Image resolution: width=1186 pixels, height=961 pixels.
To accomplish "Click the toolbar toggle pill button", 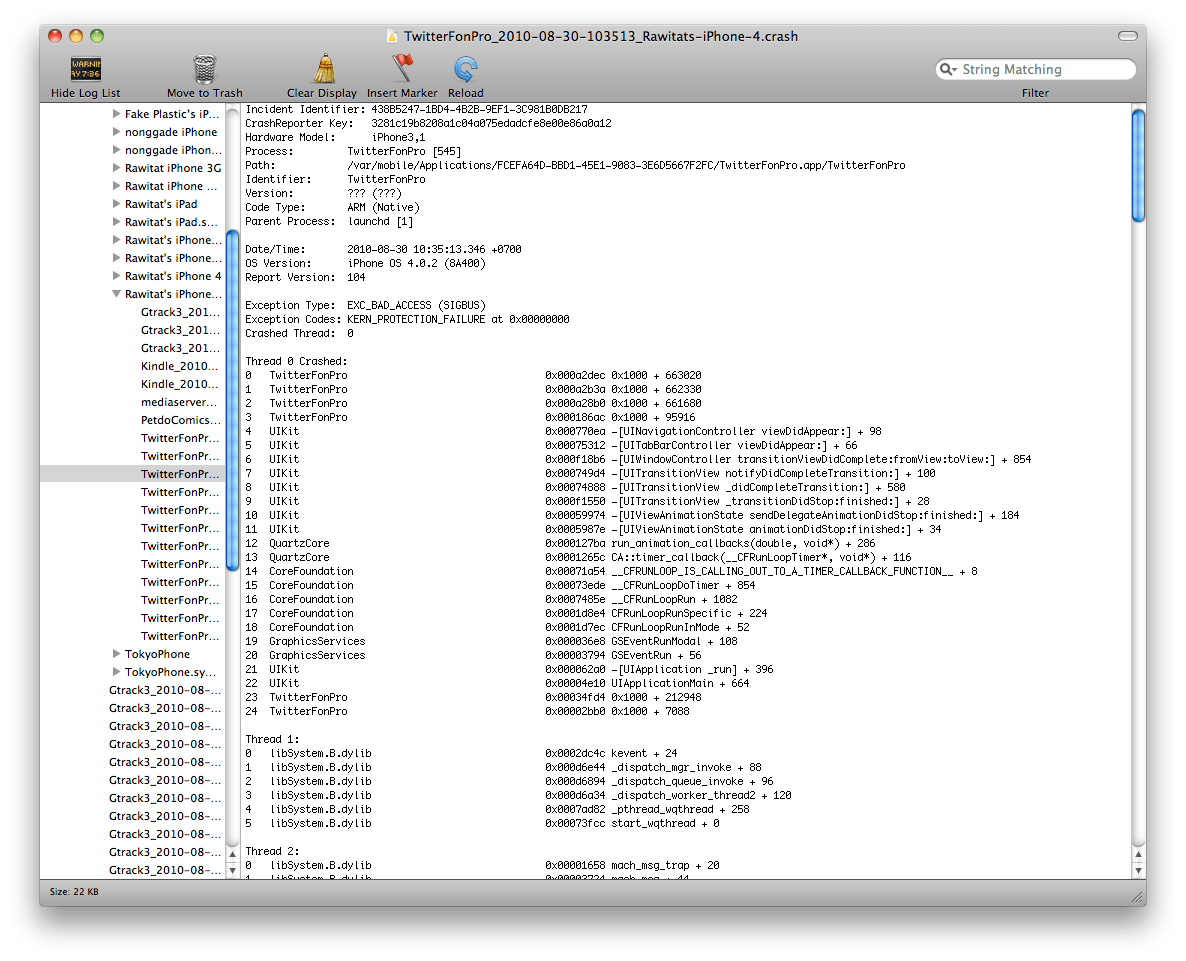I will click(x=1127, y=36).
